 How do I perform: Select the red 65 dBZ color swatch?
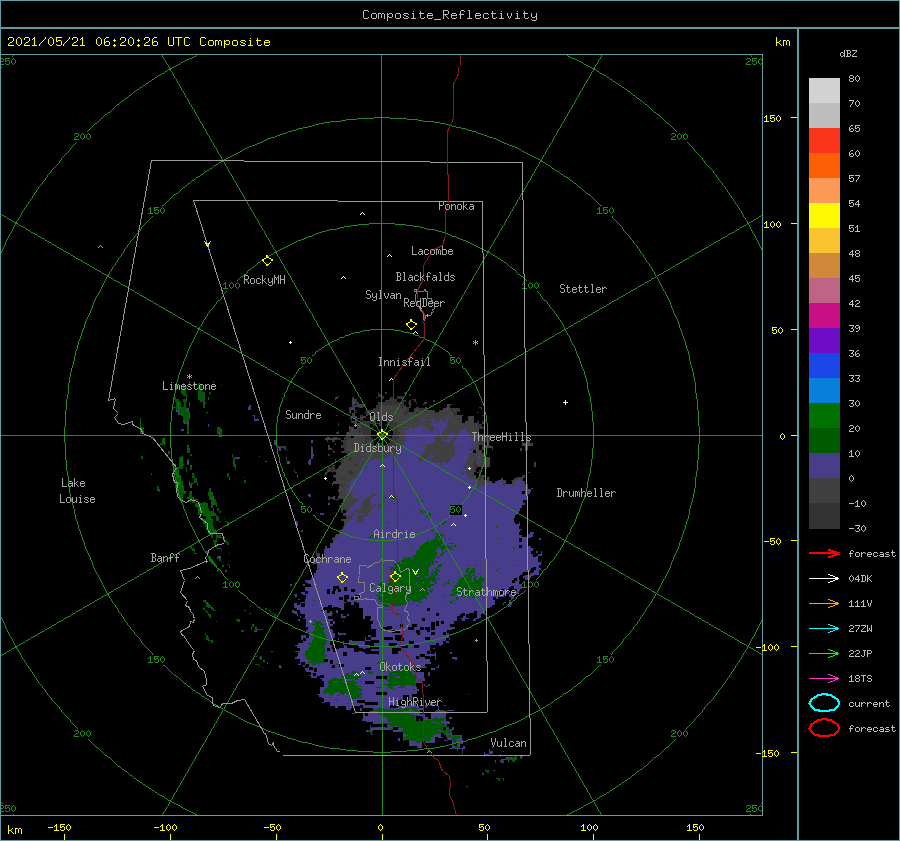click(x=824, y=141)
